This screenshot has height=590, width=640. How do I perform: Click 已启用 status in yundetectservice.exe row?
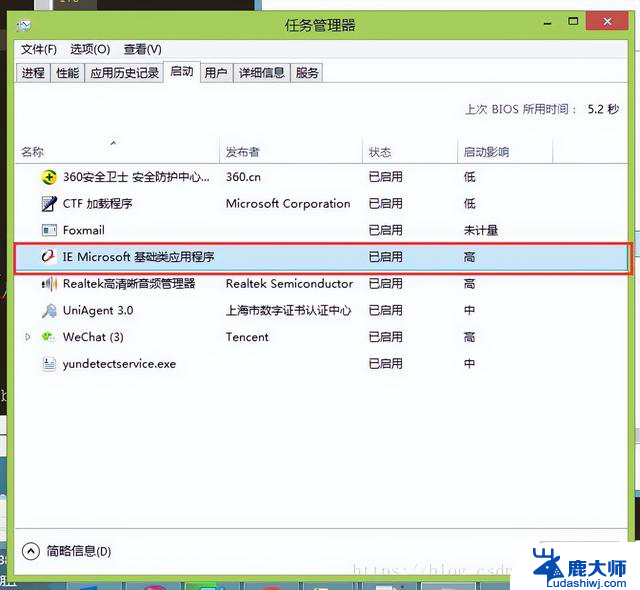[385, 364]
